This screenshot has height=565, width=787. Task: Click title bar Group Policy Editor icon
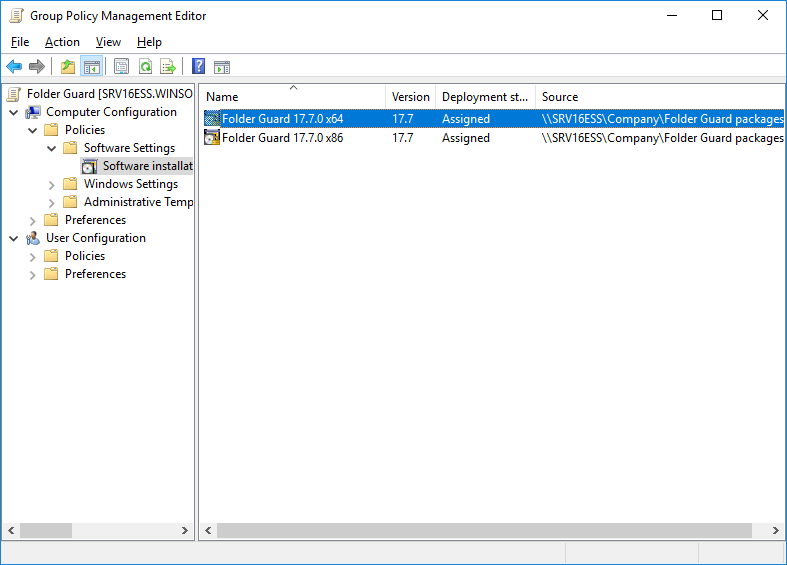click(16, 16)
